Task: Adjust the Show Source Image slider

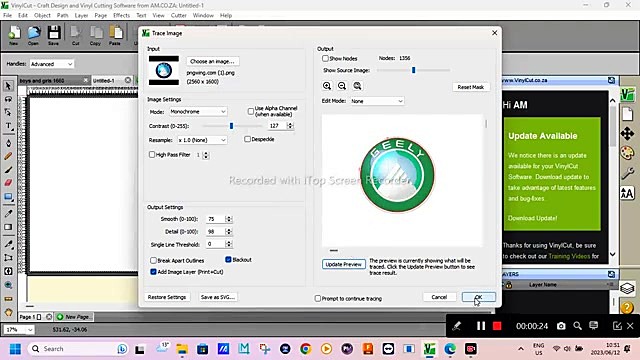Action: point(413,70)
